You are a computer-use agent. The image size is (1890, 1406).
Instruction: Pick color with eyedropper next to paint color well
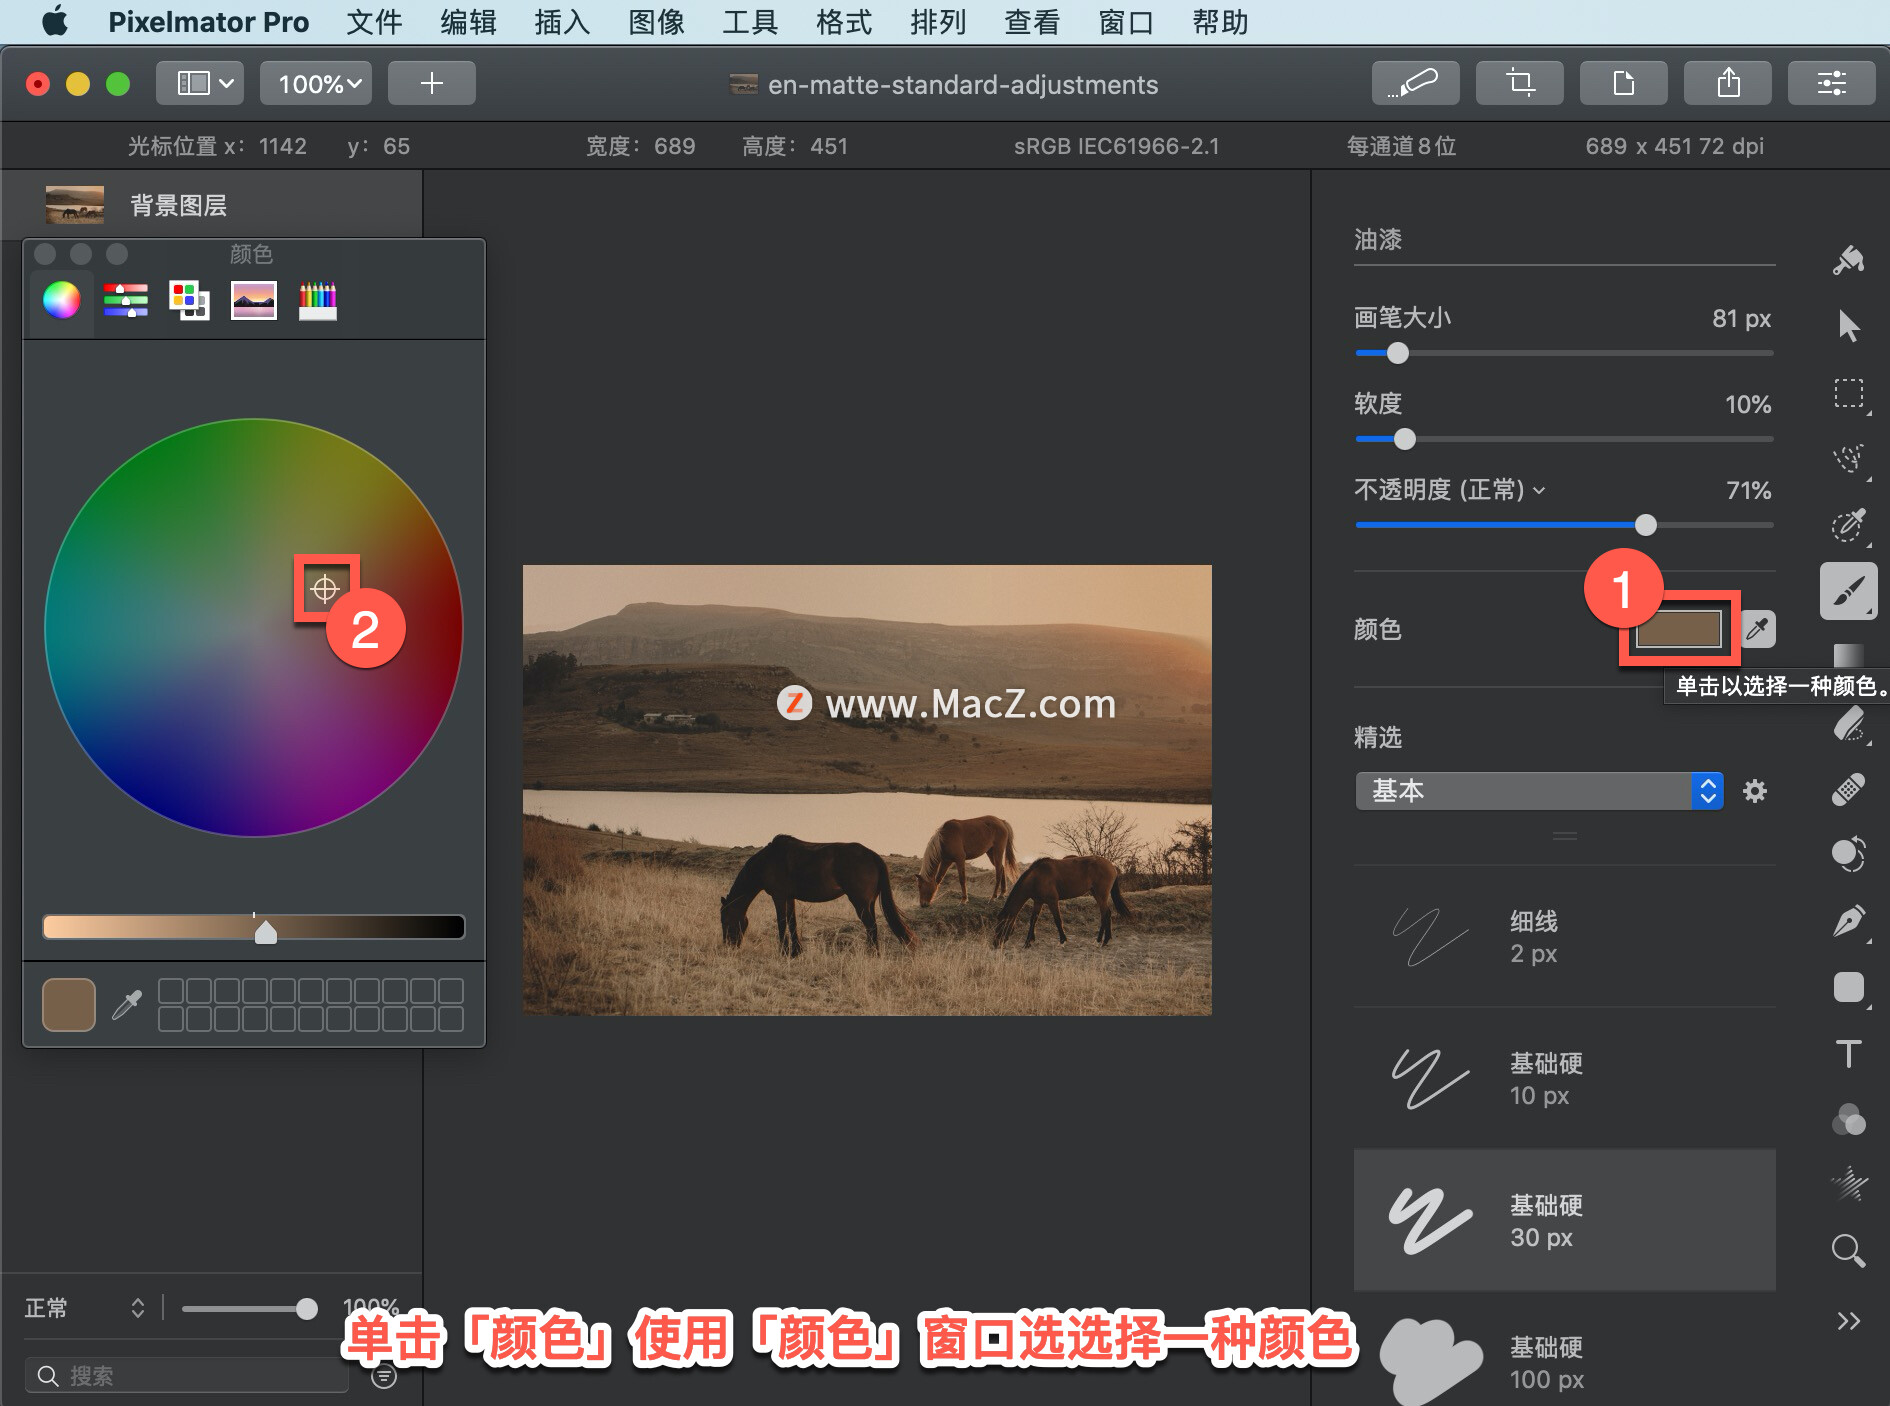point(1758,629)
